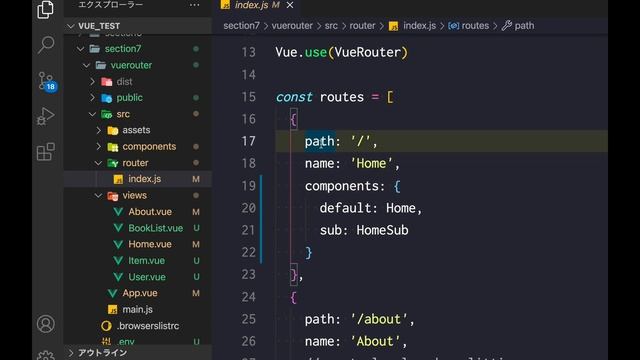
Task: Open User.vue in the file tree
Action: pos(138,277)
